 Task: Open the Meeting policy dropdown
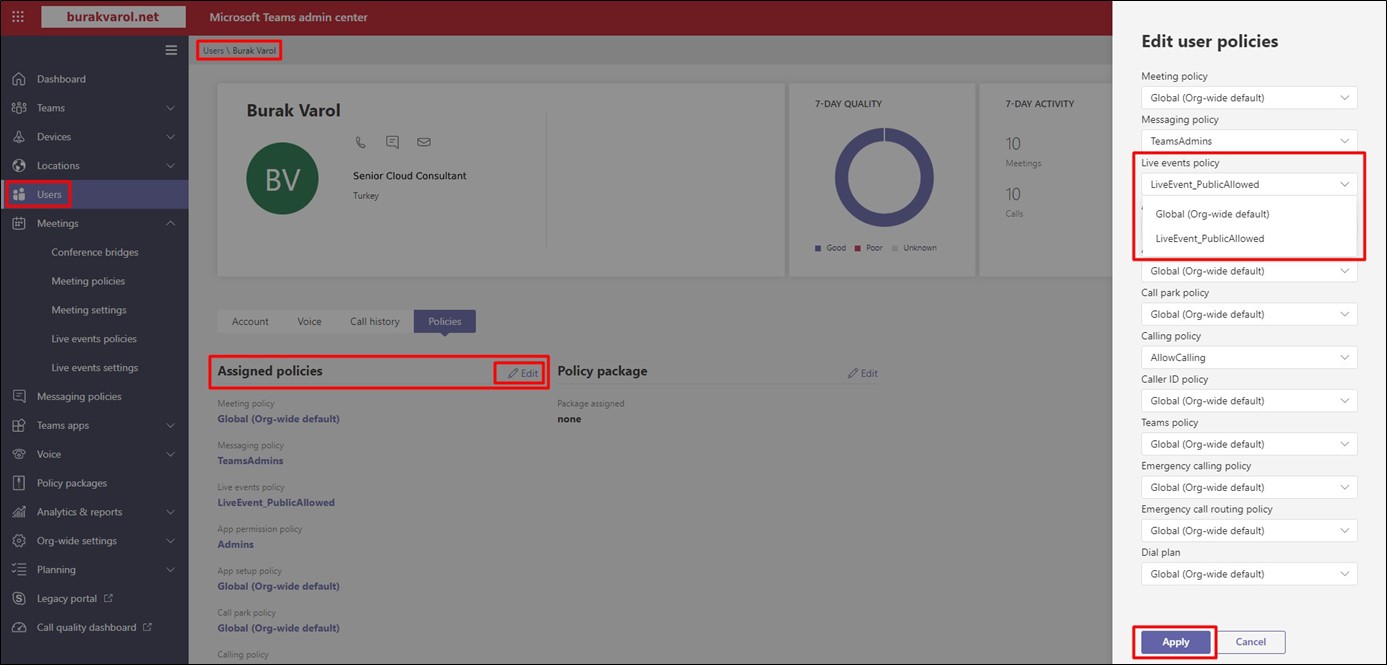(1249, 98)
